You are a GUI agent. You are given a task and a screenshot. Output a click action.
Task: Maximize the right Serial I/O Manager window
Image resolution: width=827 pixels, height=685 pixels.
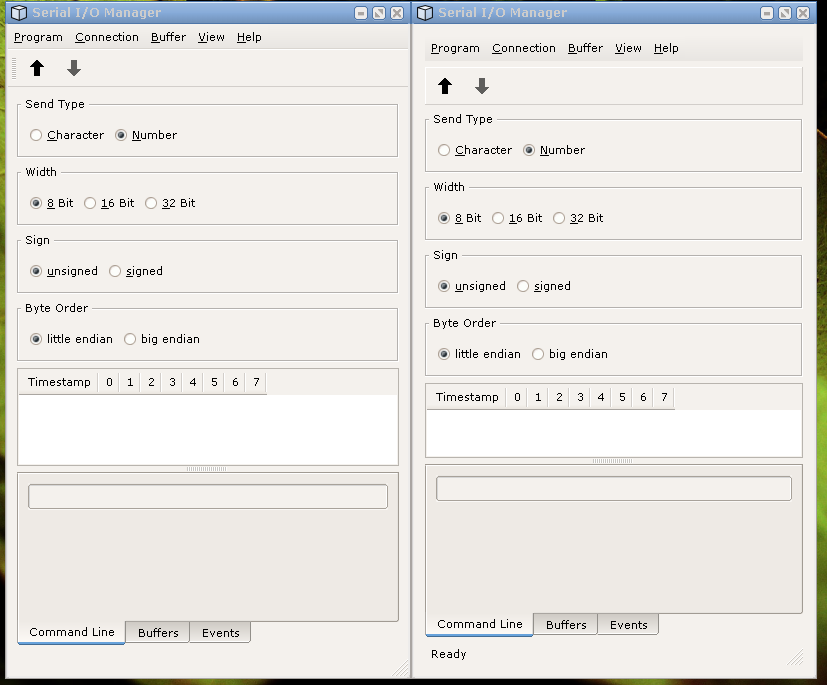coord(785,13)
